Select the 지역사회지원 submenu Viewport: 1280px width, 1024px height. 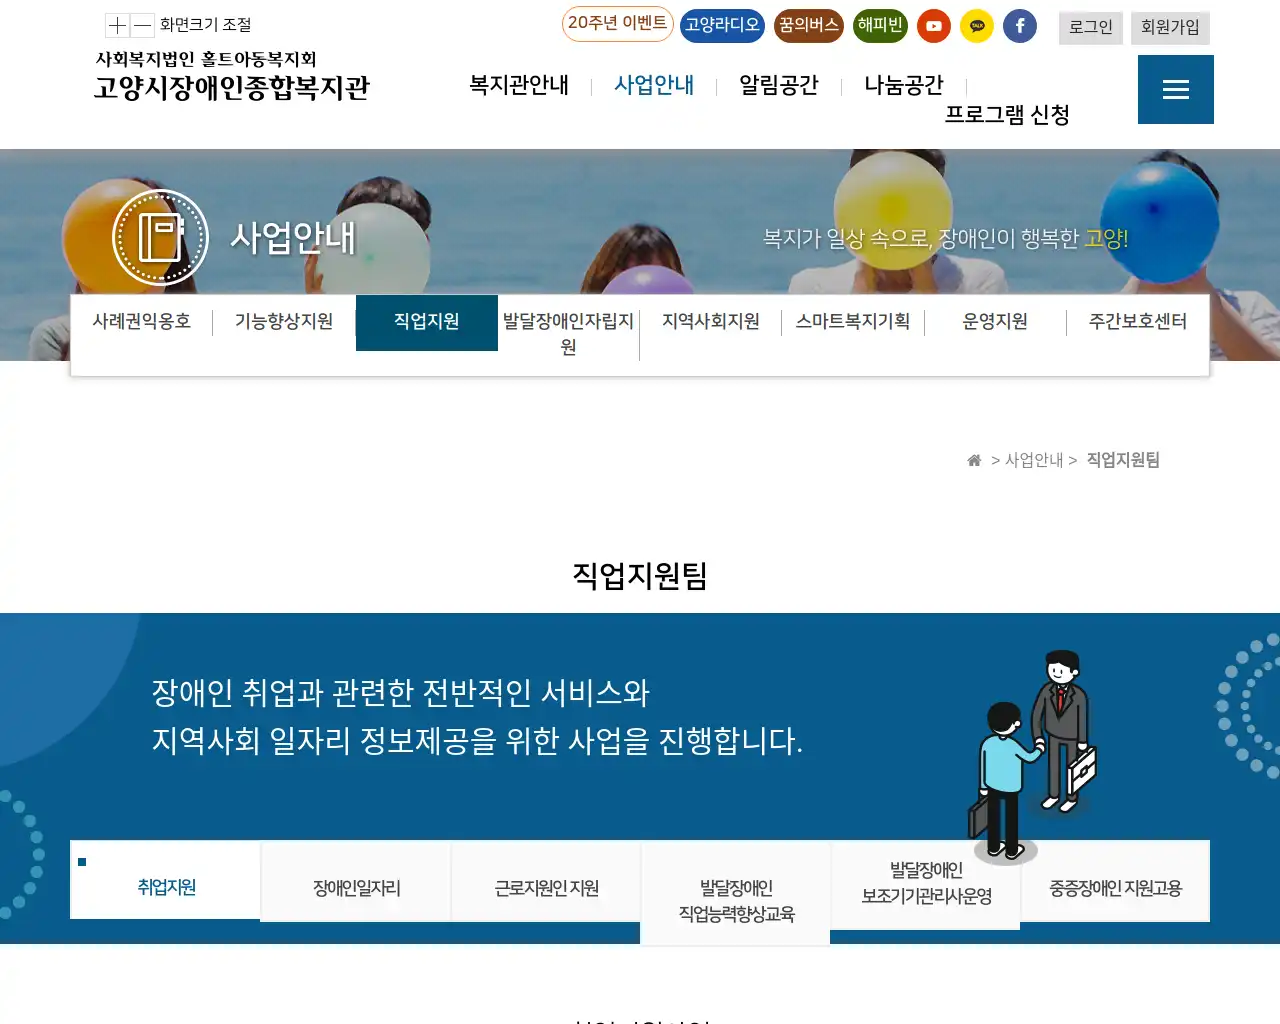pyautogui.click(x=711, y=322)
